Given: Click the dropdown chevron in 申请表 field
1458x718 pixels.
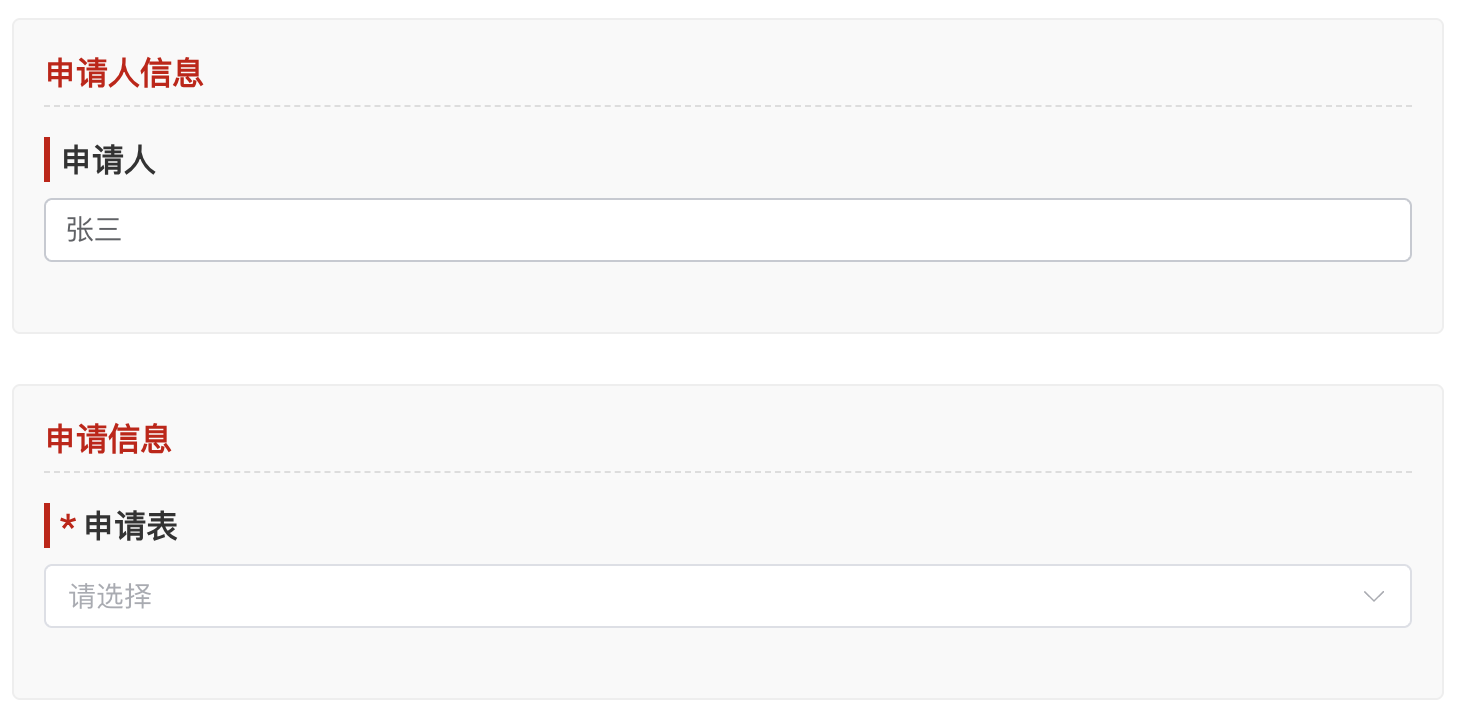Looking at the screenshot, I should tap(1373, 596).
